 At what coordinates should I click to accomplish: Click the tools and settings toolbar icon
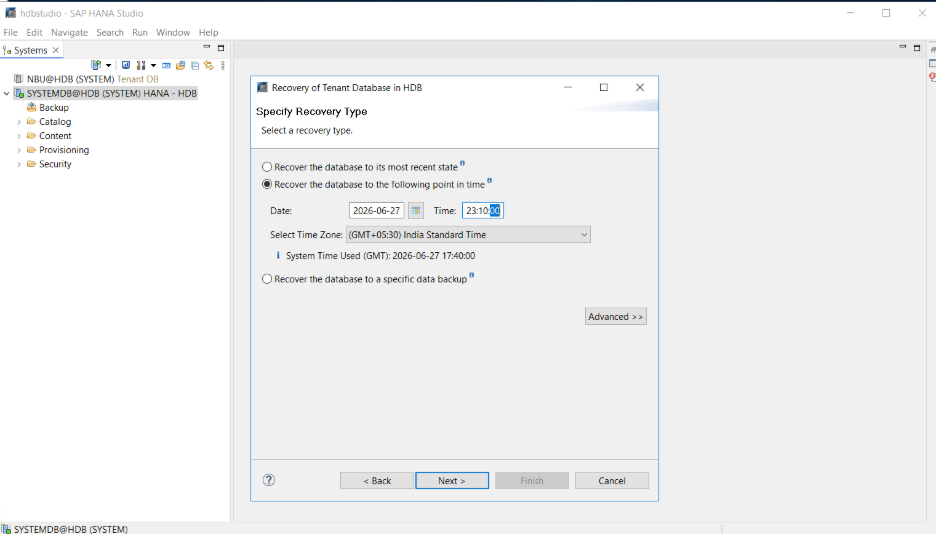[x=141, y=65]
